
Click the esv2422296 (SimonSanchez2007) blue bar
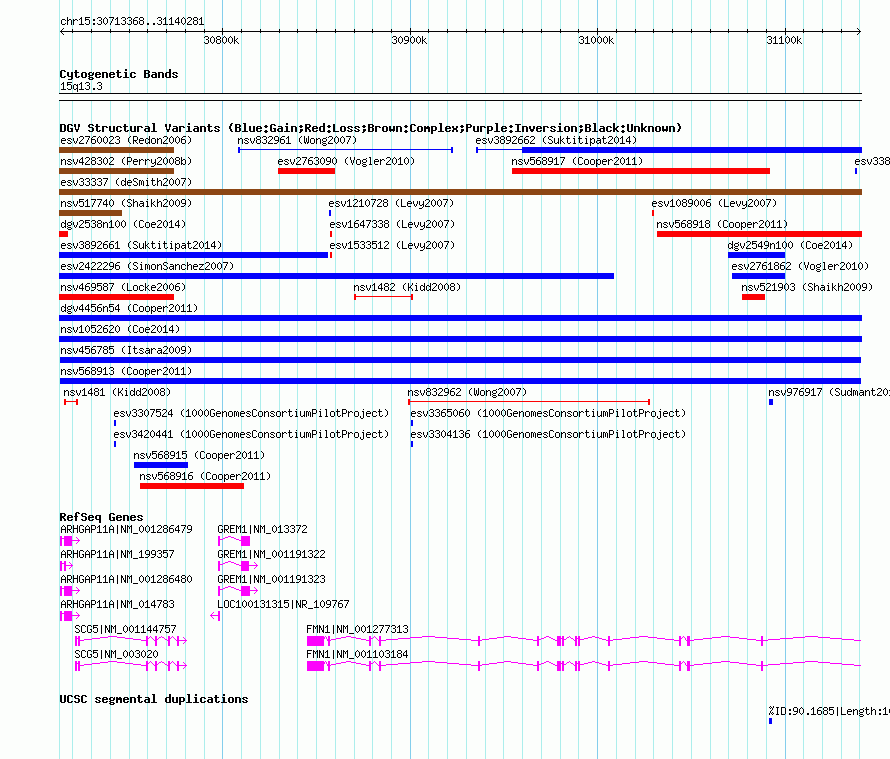337,276
